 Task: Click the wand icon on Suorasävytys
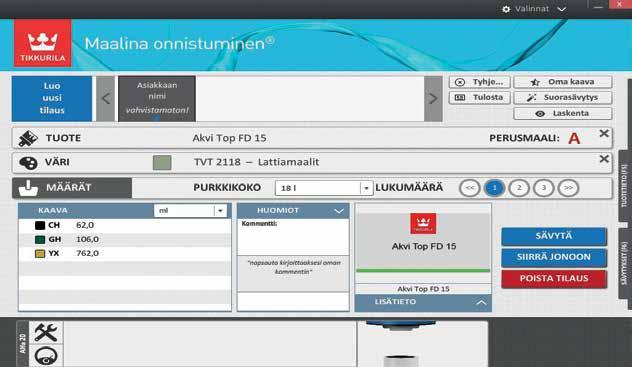pyautogui.click(x=532, y=97)
